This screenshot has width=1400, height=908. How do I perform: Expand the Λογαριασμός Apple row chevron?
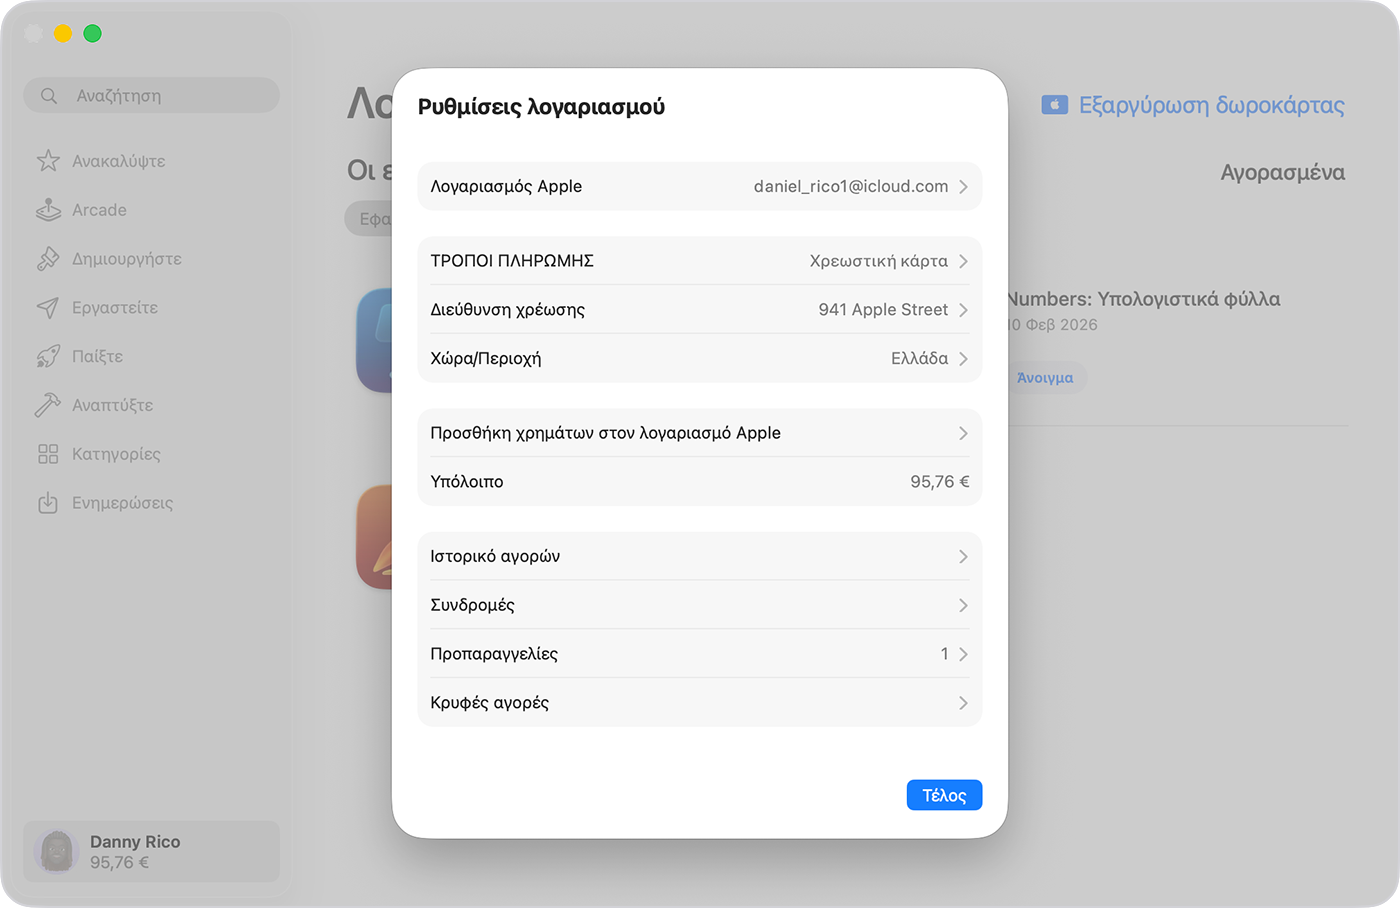click(963, 187)
